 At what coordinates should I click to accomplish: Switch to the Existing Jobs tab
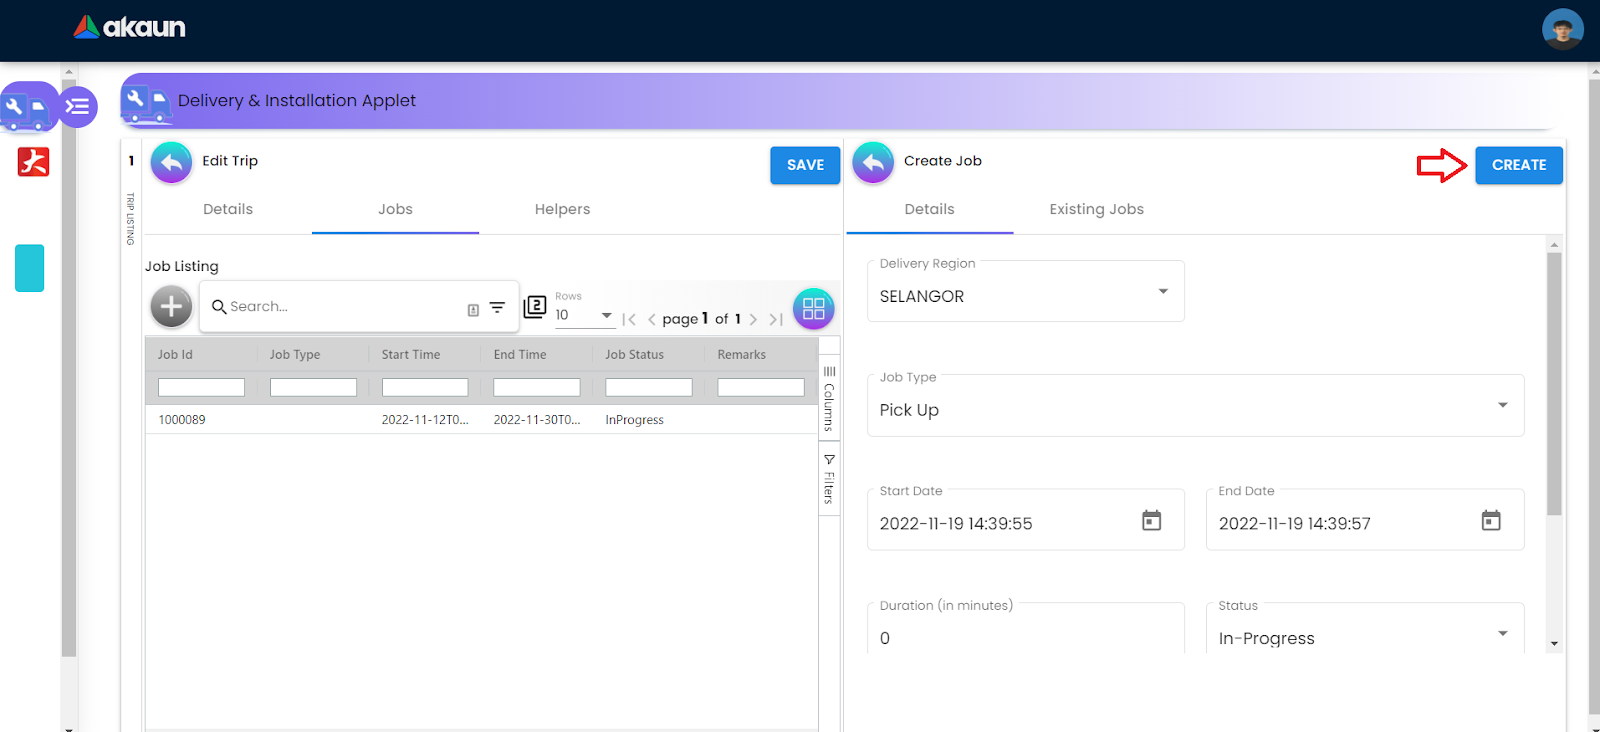pos(1096,209)
